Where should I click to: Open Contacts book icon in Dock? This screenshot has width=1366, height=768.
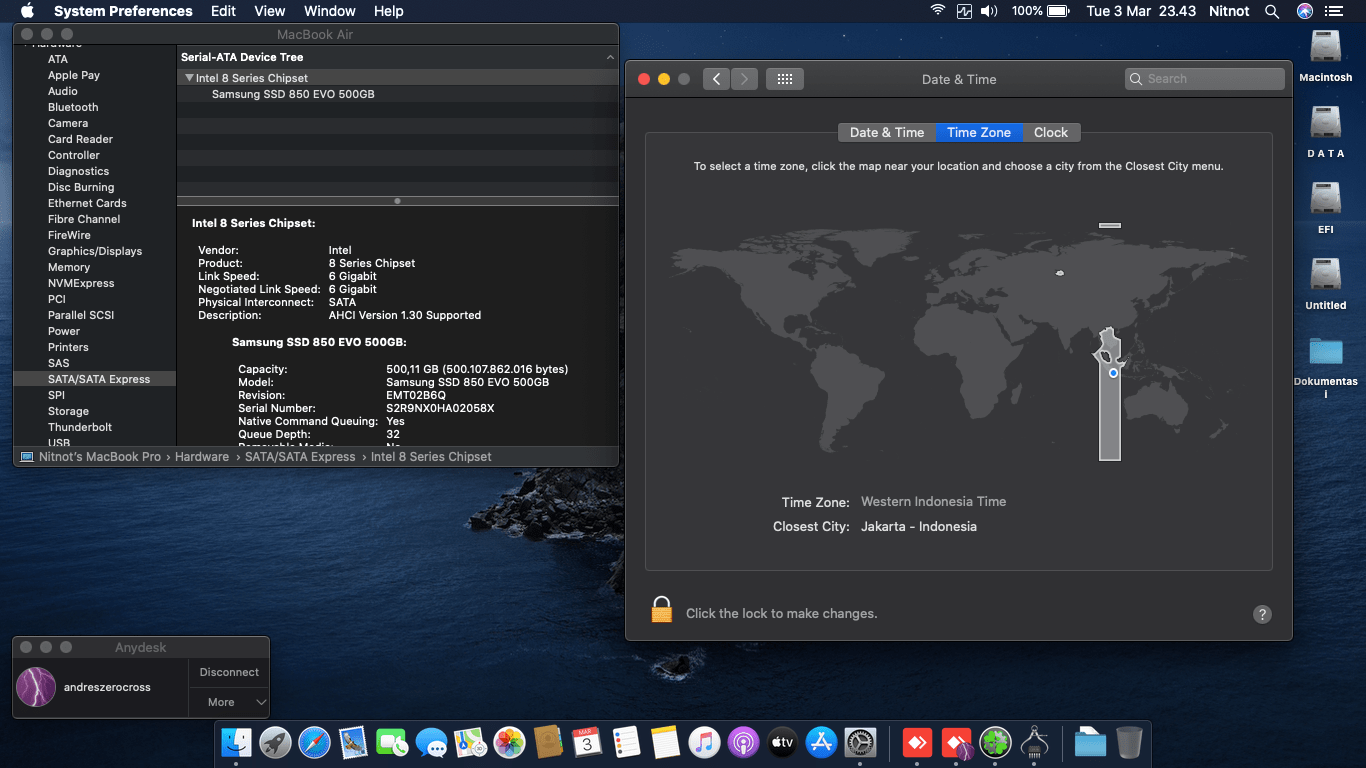(x=548, y=742)
